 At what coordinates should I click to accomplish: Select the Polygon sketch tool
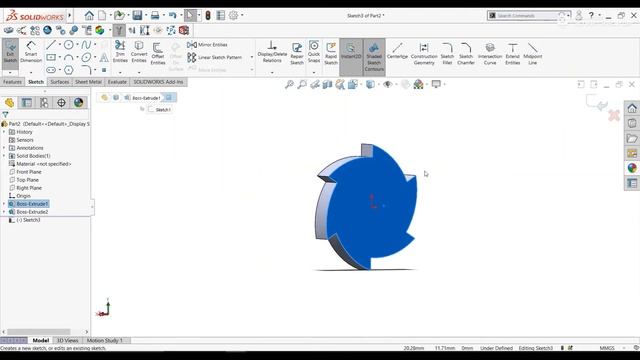(69, 70)
